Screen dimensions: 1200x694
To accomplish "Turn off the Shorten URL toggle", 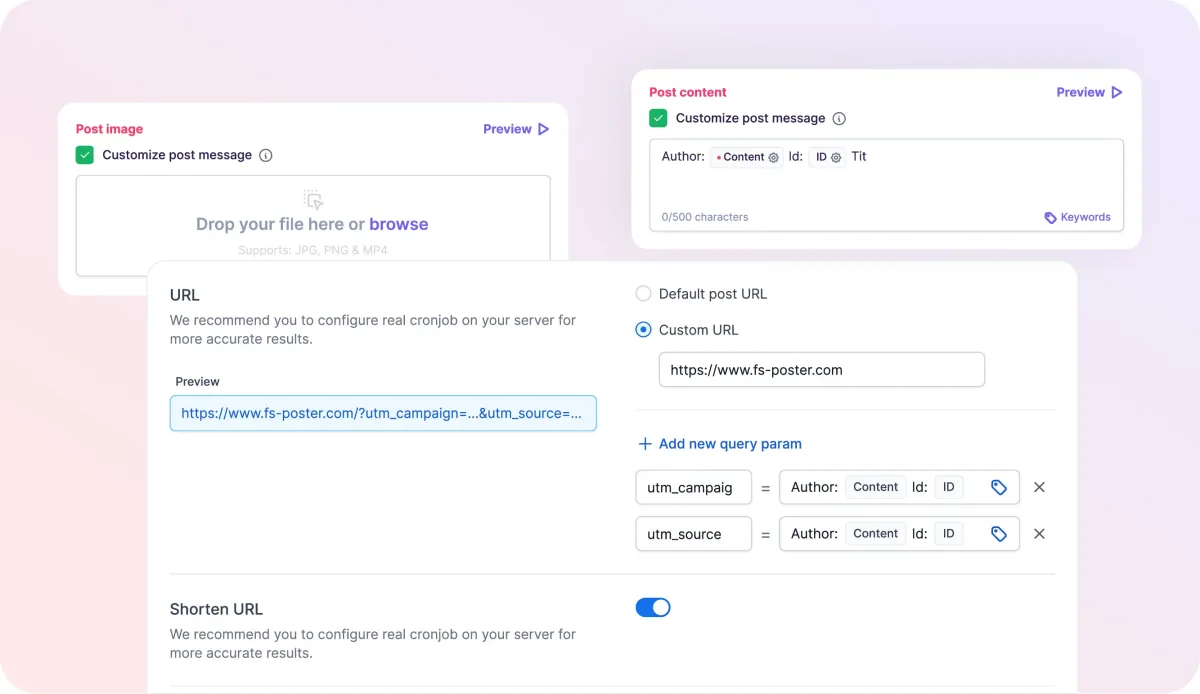I will 653,607.
